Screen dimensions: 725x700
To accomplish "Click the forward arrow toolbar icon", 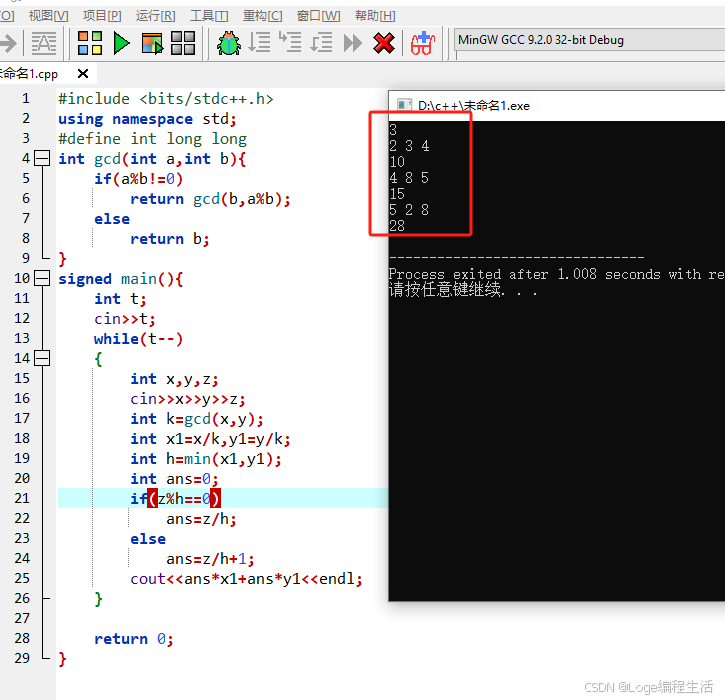I will (8, 43).
